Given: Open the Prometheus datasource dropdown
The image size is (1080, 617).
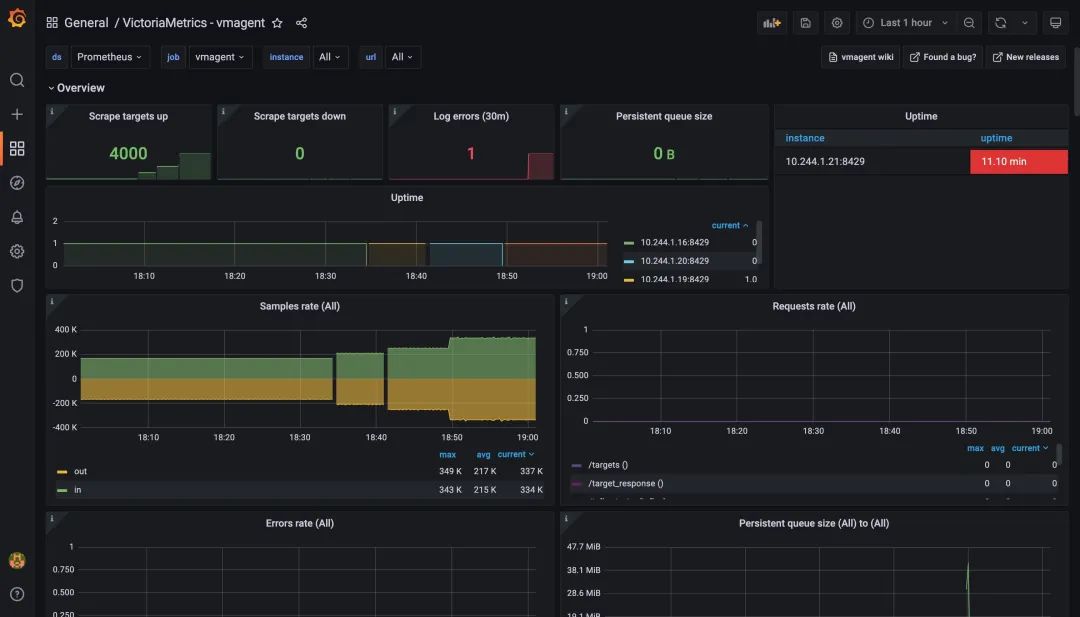Looking at the screenshot, I should click(x=110, y=57).
